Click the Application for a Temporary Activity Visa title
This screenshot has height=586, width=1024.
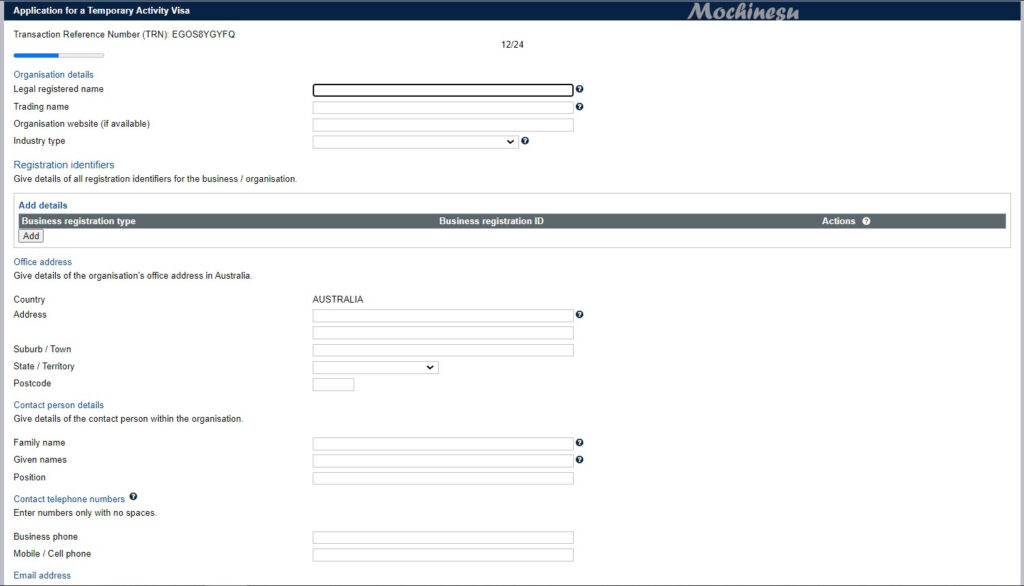tap(101, 10)
